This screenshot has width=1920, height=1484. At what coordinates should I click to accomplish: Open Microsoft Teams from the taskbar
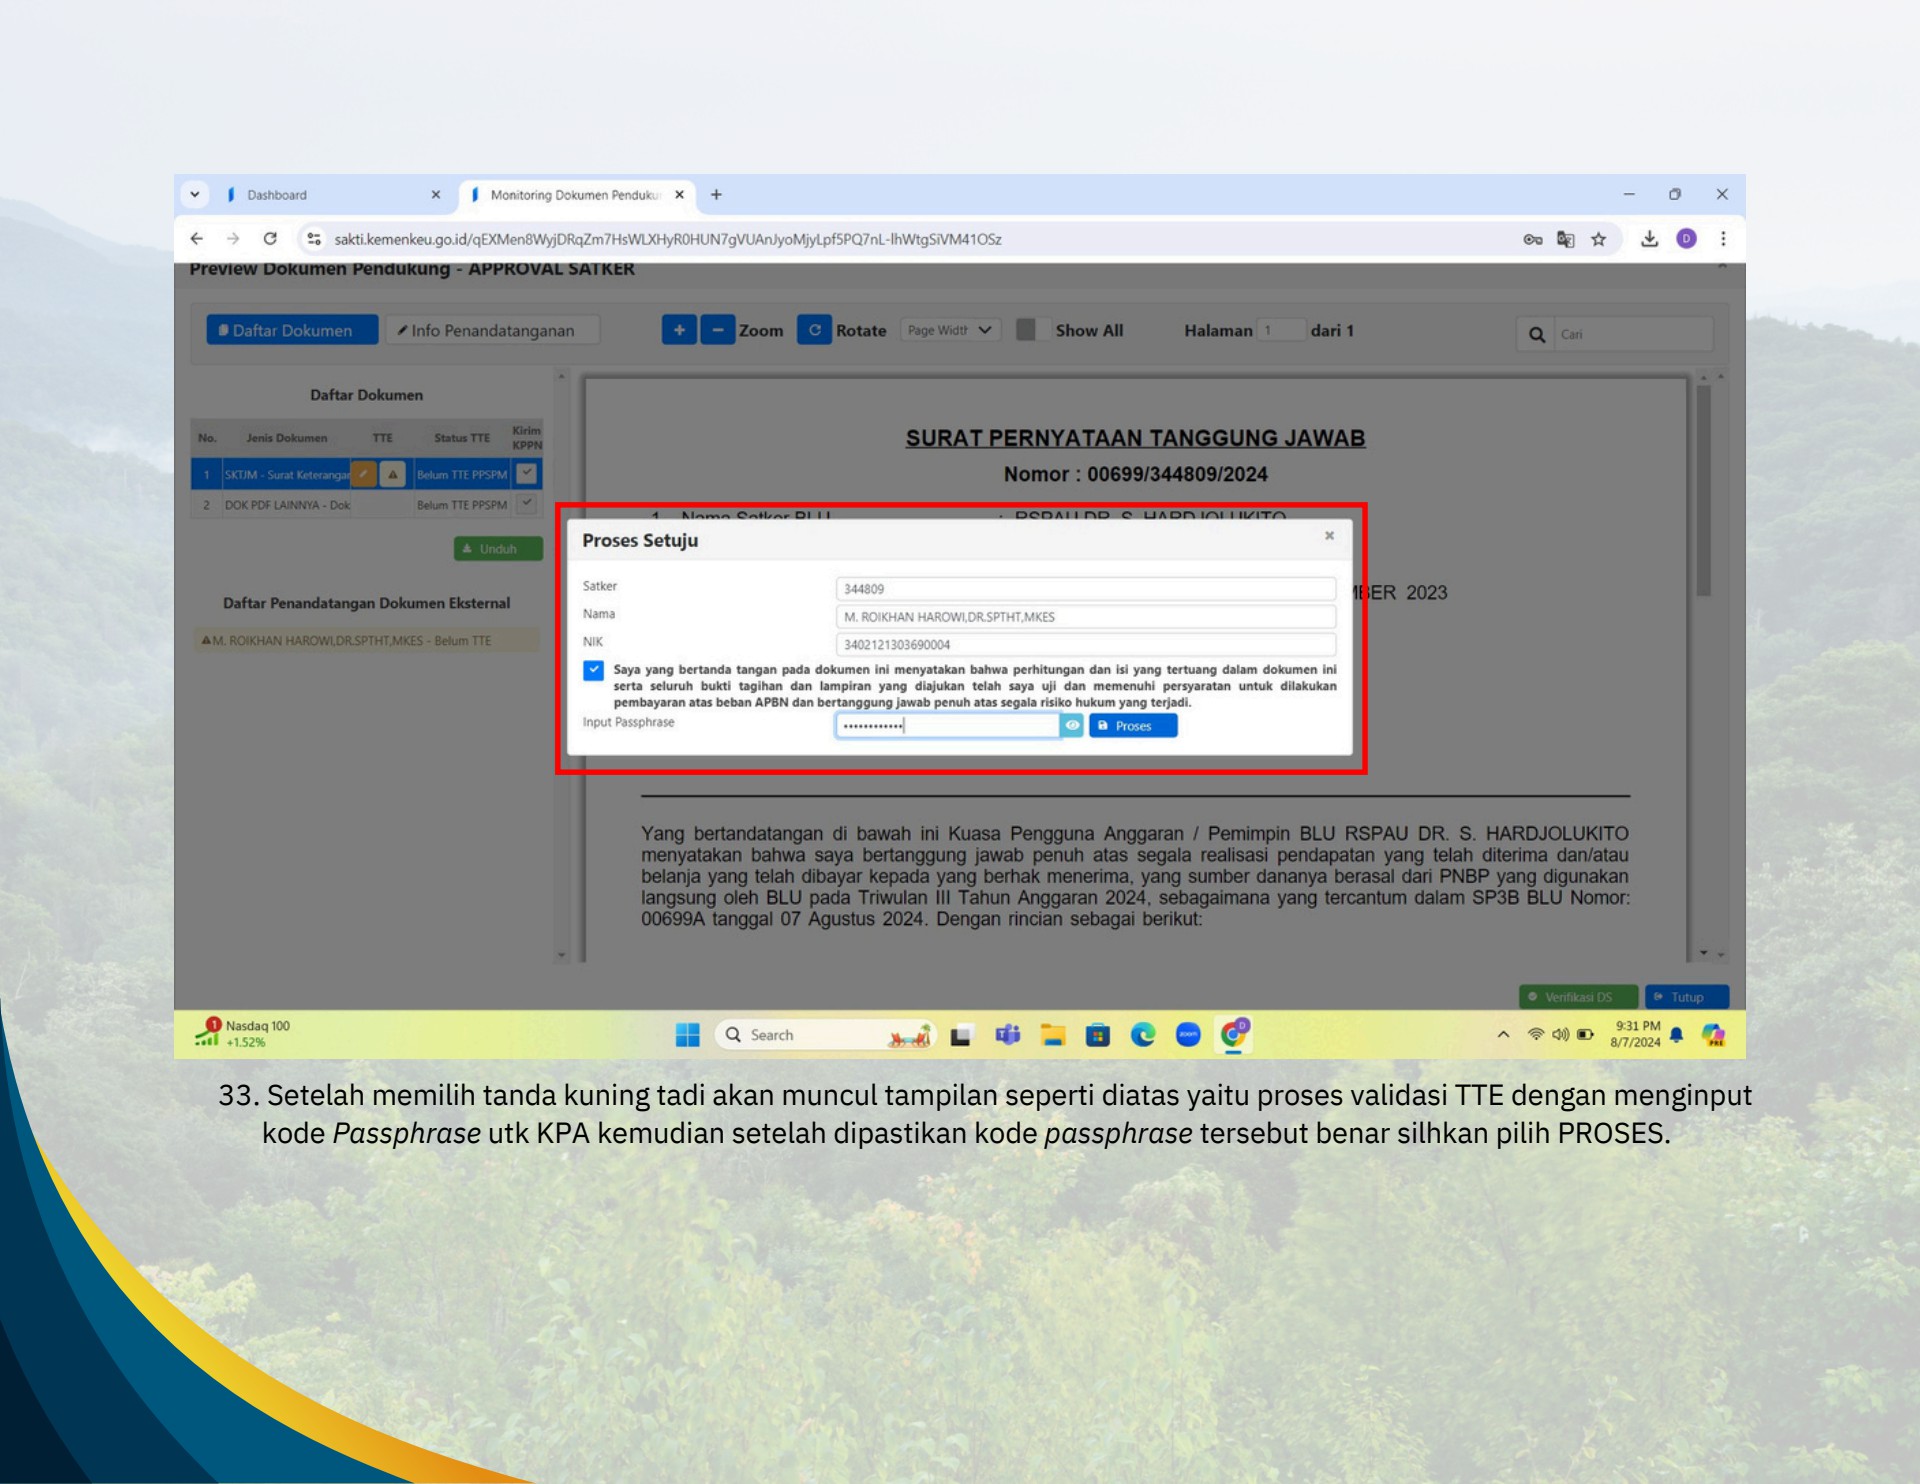tap(1009, 1036)
